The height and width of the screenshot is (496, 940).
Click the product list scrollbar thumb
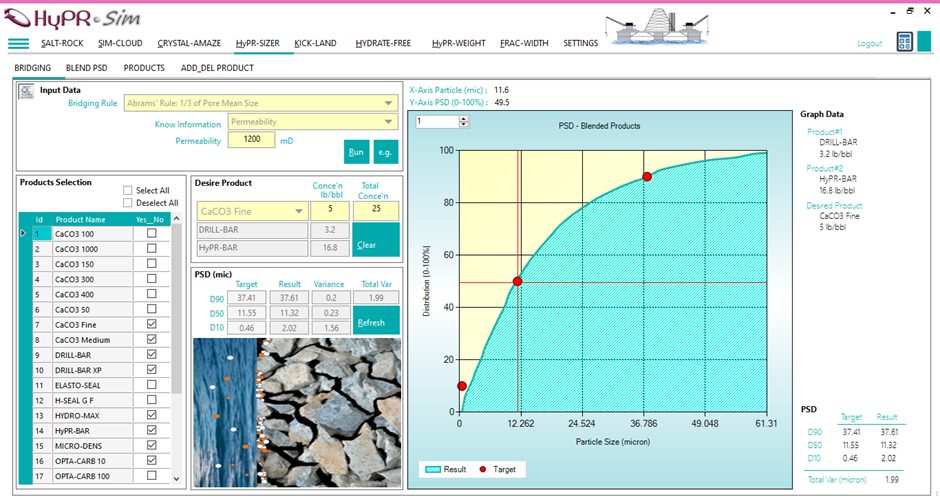tap(176, 308)
